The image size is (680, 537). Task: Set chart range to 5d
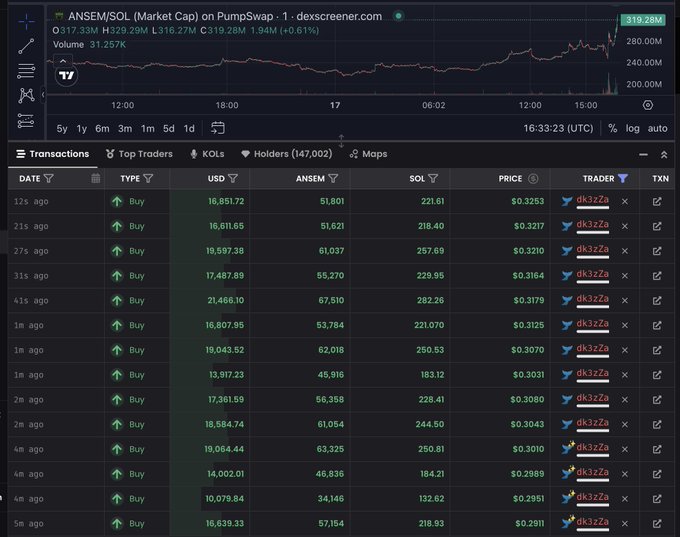(169, 129)
